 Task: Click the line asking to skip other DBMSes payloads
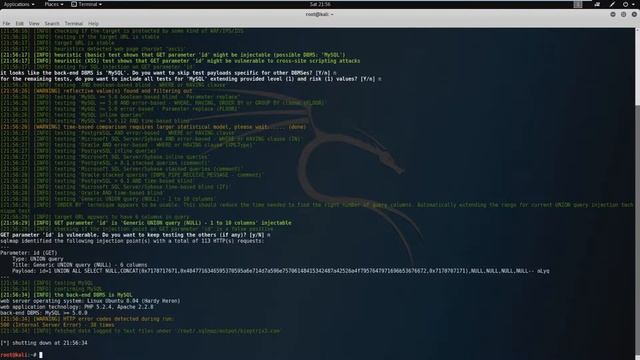point(168,73)
